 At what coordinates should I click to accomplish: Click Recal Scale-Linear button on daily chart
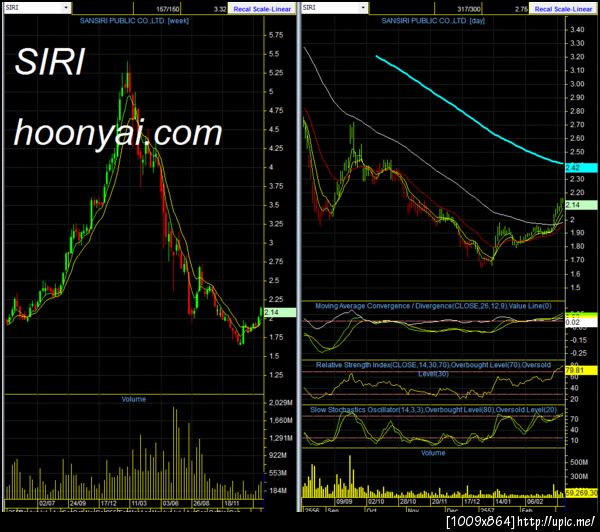[x=563, y=8]
